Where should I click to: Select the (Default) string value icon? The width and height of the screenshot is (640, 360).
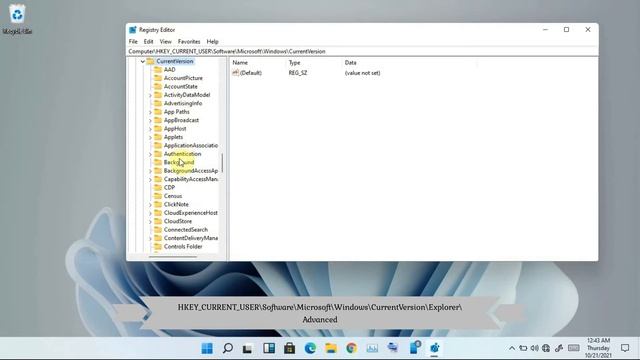(236, 73)
